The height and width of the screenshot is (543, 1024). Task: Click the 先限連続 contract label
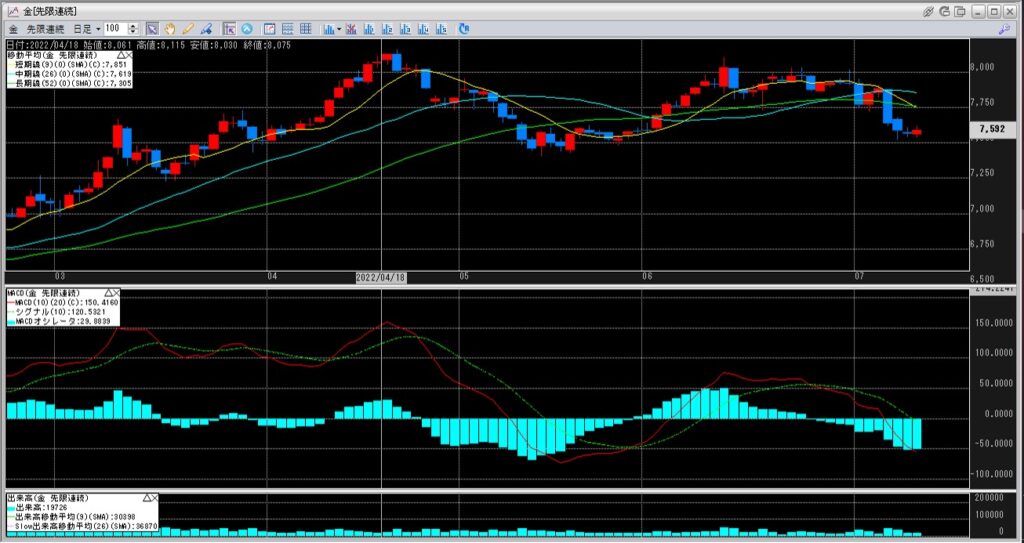pos(46,30)
